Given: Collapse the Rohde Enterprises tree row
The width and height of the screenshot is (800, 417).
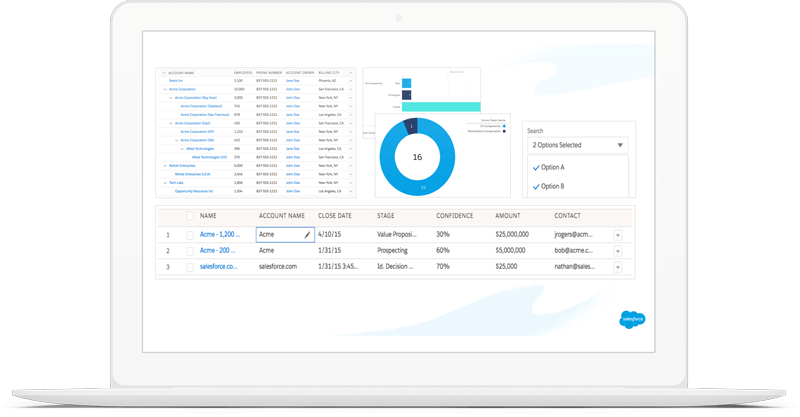Looking at the screenshot, I should click(165, 165).
